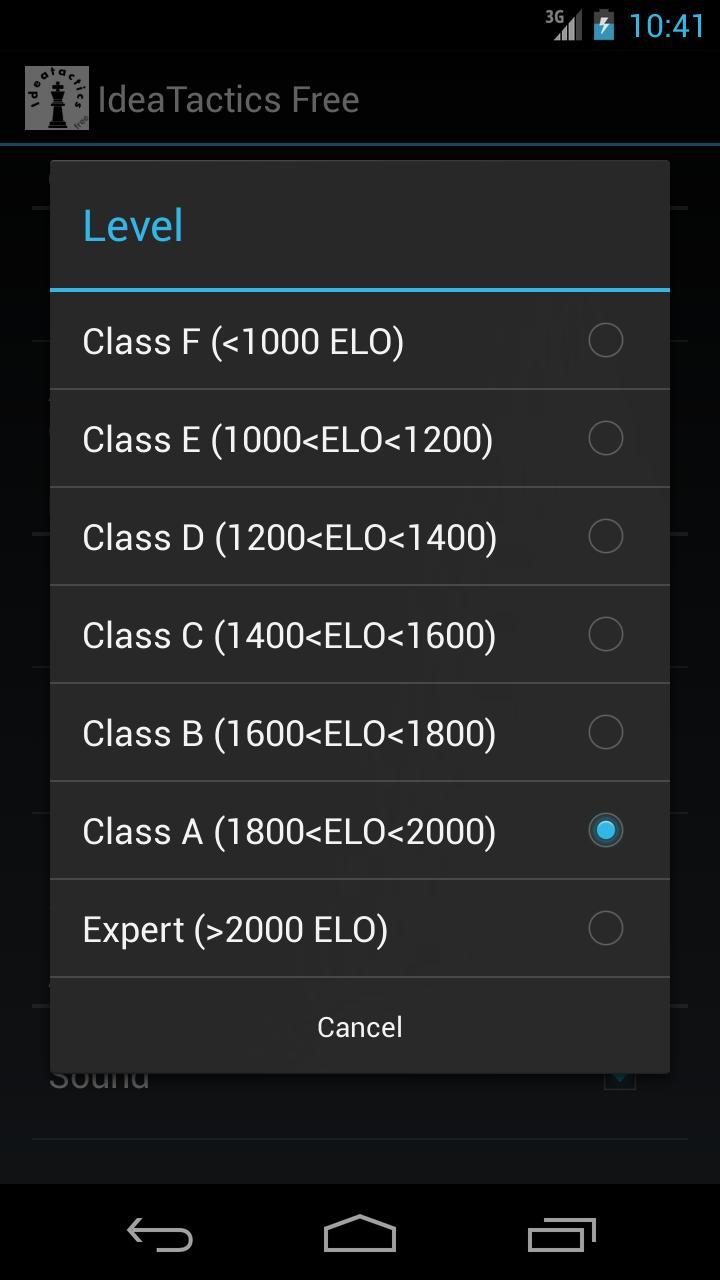Cancel the Level dialog
The width and height of the screenshot is (720, 1280).
coord(360,1027)
